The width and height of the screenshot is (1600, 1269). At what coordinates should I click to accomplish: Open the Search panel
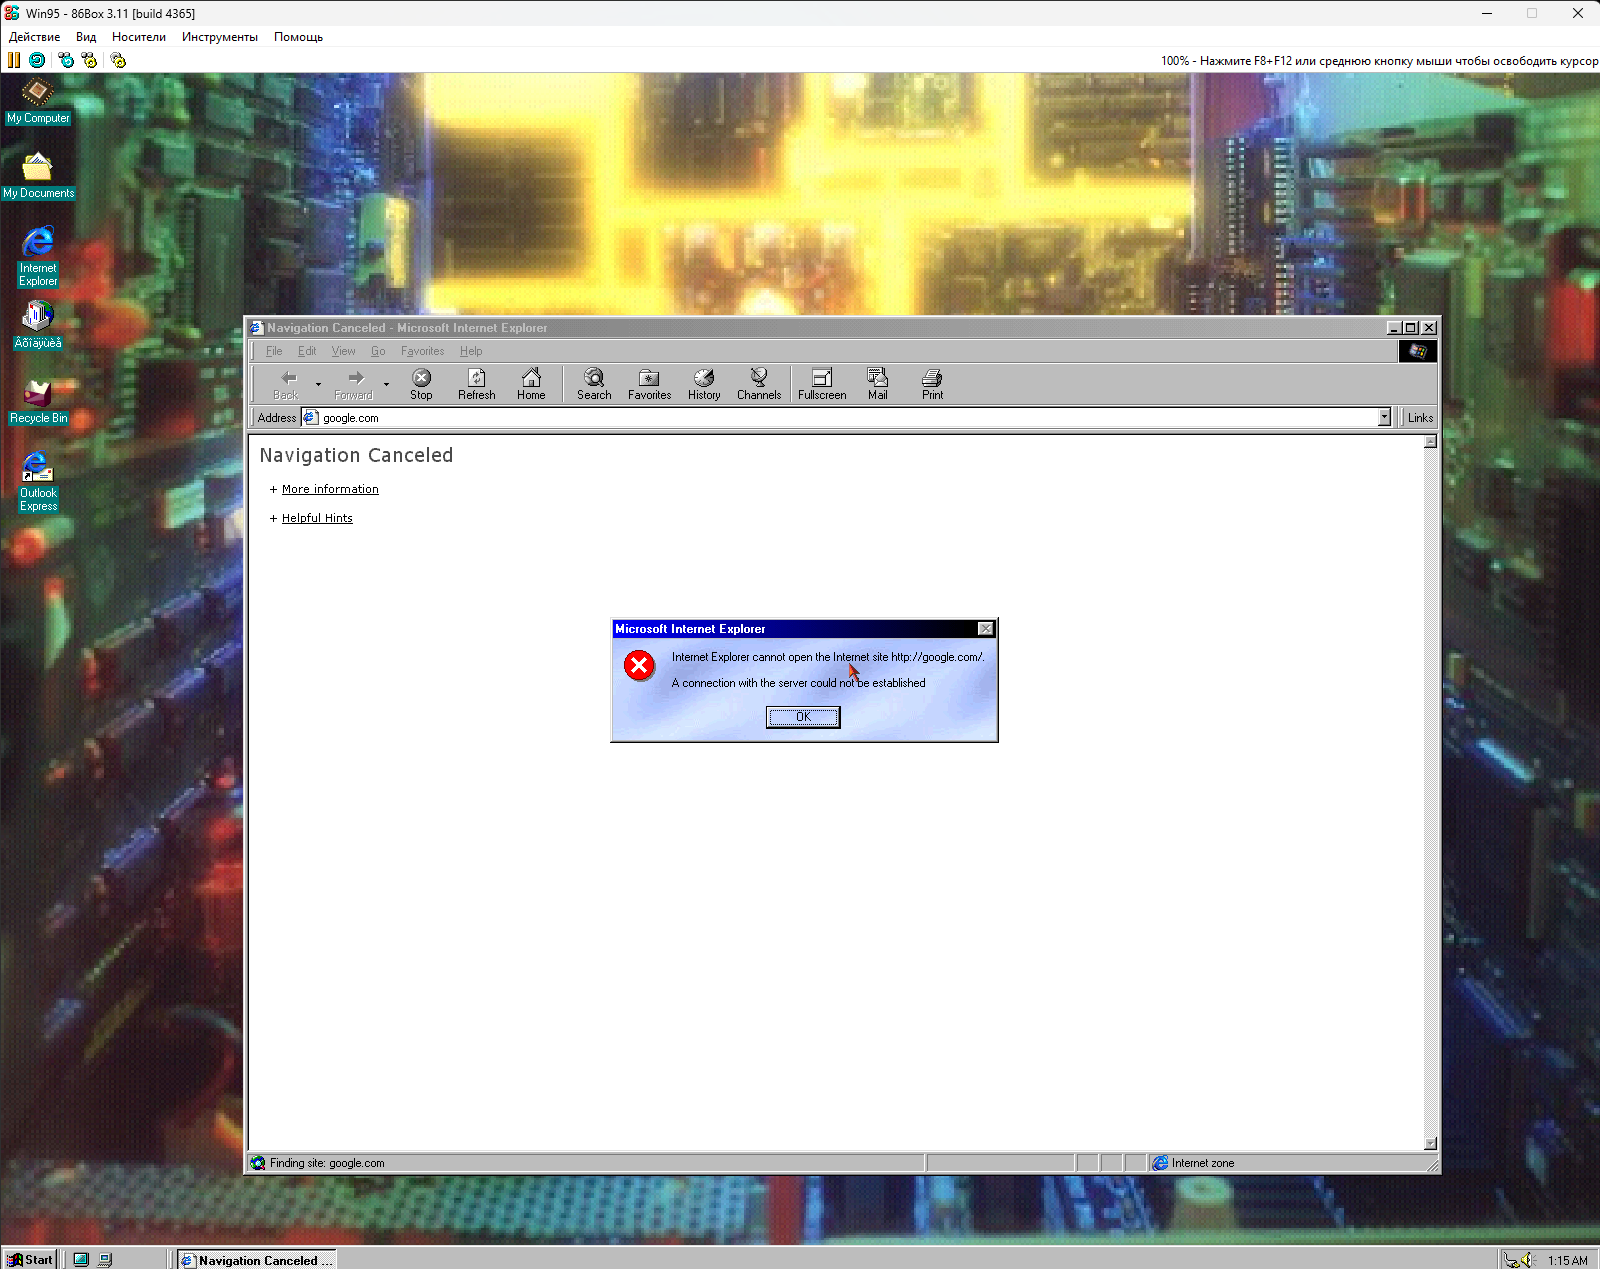point(593,383)
